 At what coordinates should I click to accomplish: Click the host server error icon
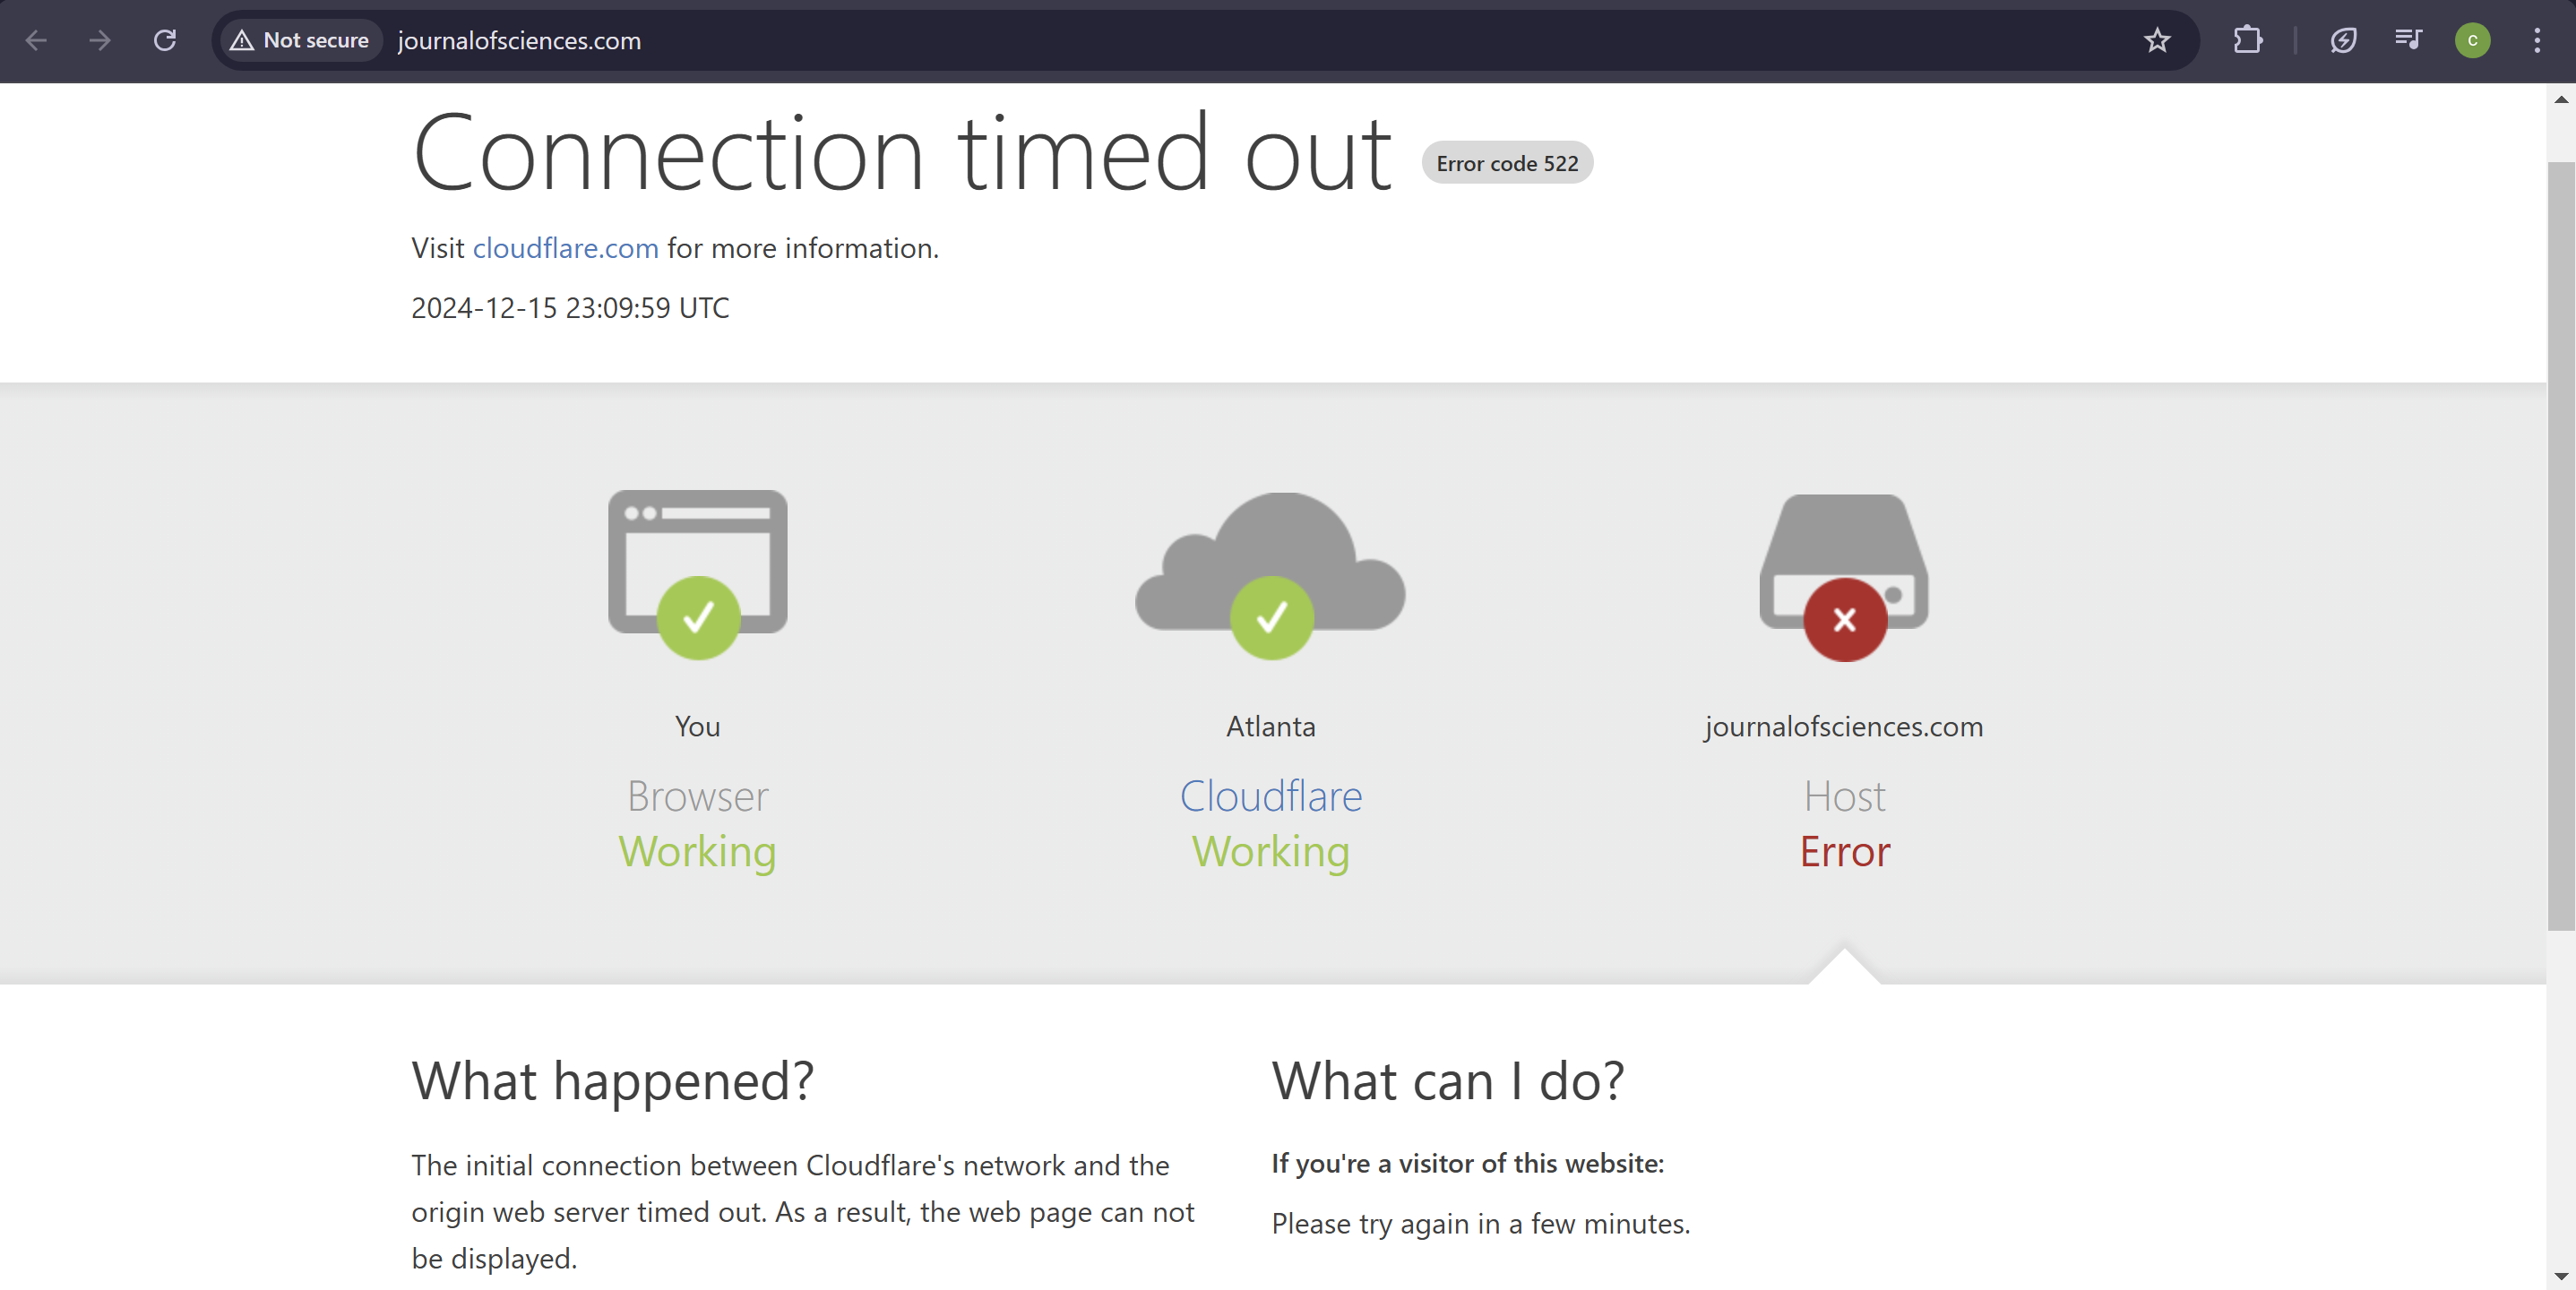1844,575
